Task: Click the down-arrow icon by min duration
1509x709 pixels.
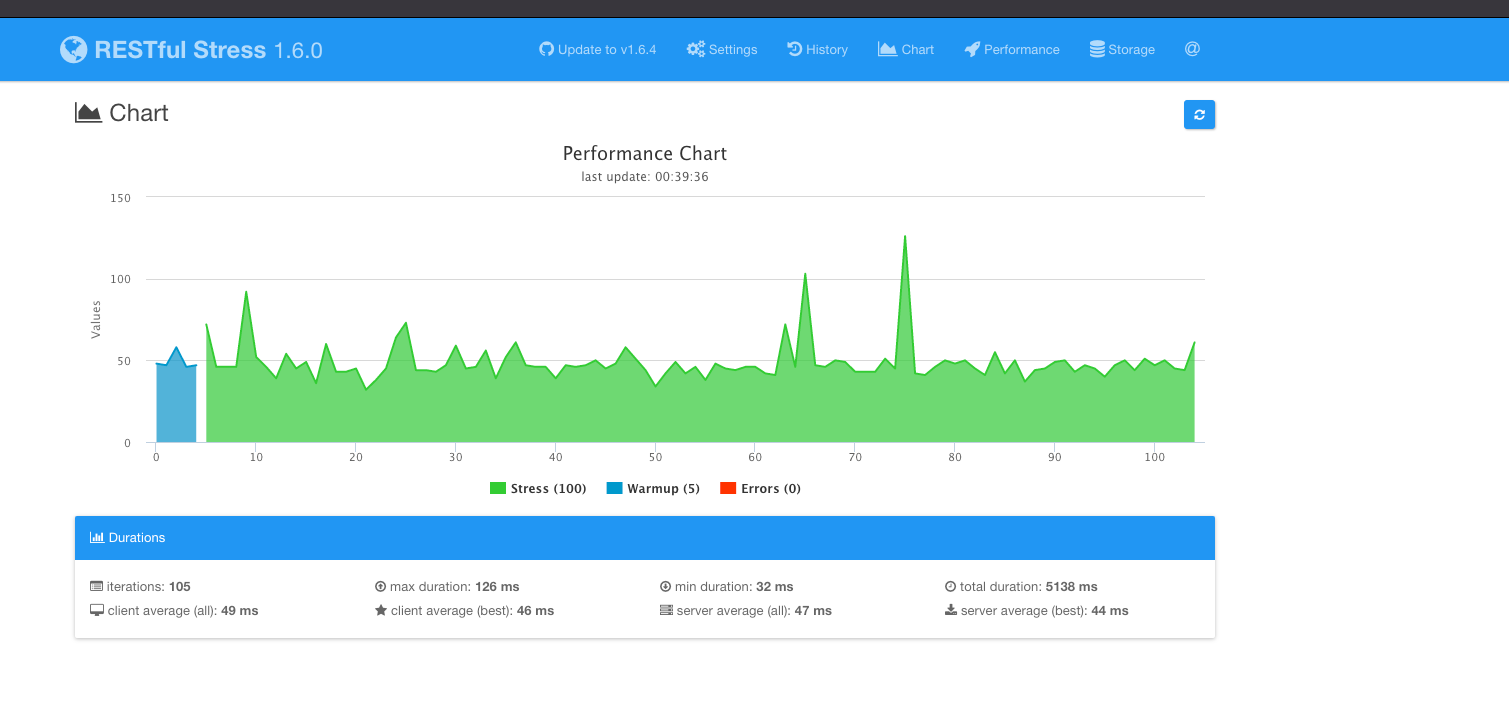Action: pos(666,587)
